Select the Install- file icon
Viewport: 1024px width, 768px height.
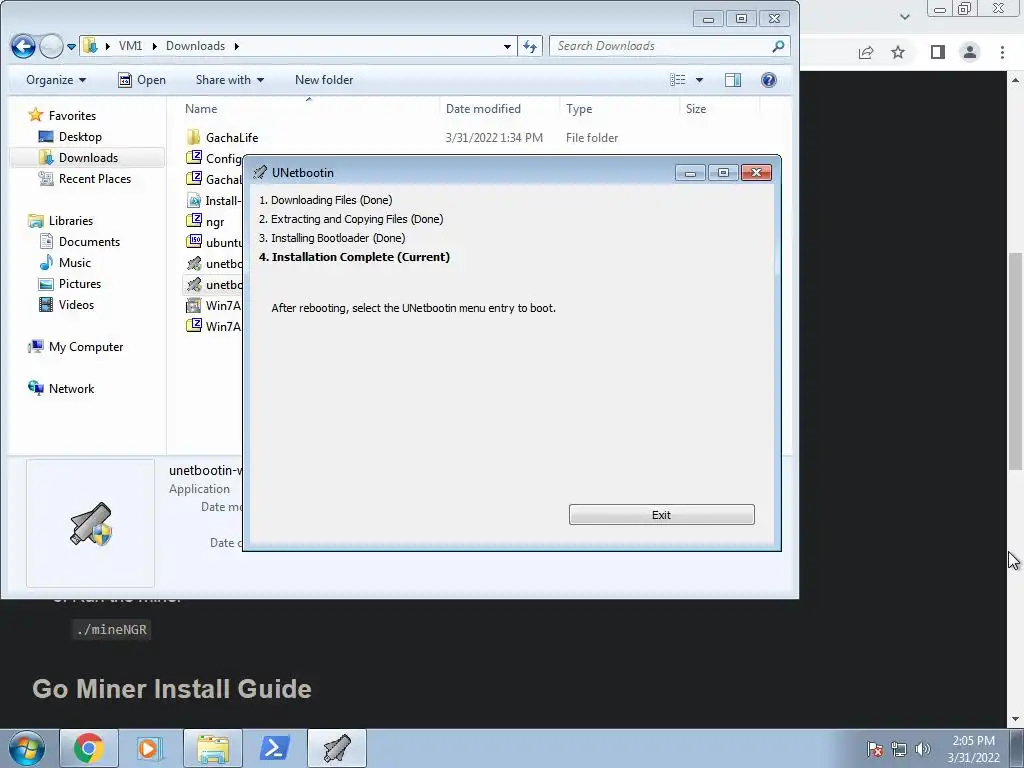[x=193, y=200]
